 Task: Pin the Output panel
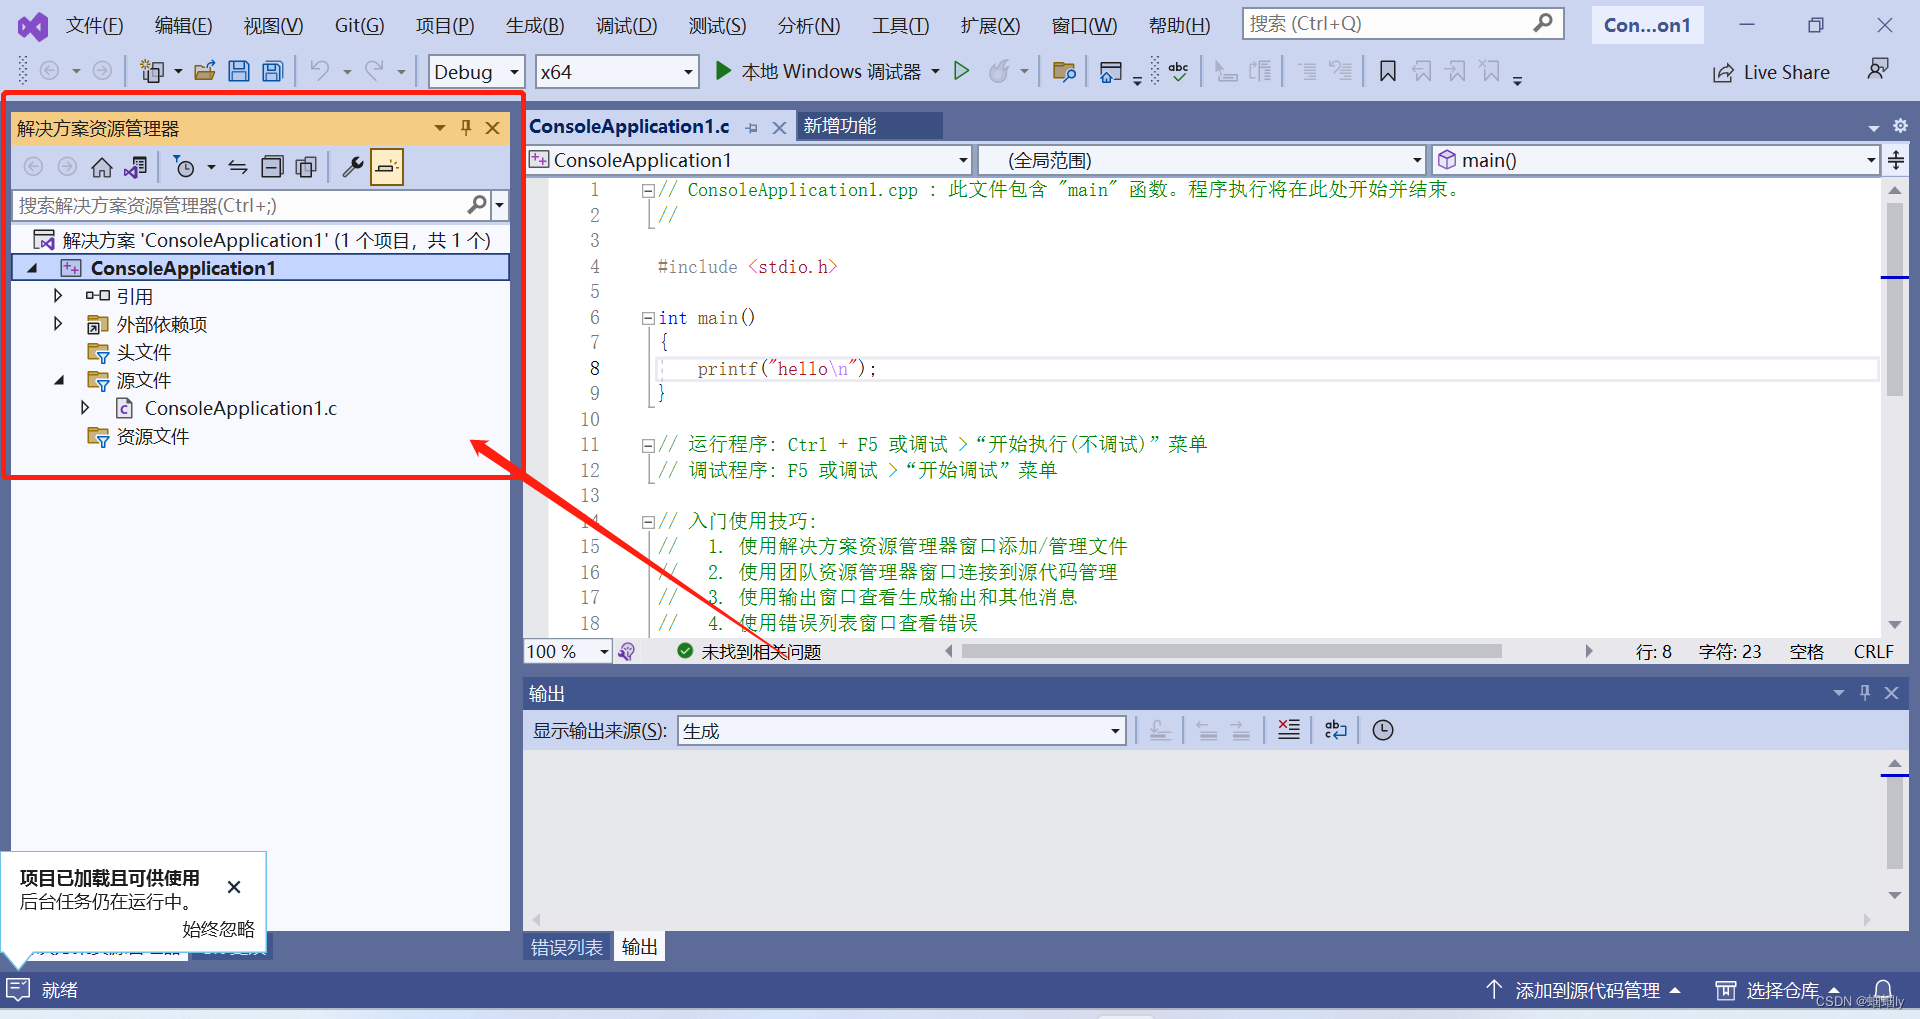point(1865,692)
